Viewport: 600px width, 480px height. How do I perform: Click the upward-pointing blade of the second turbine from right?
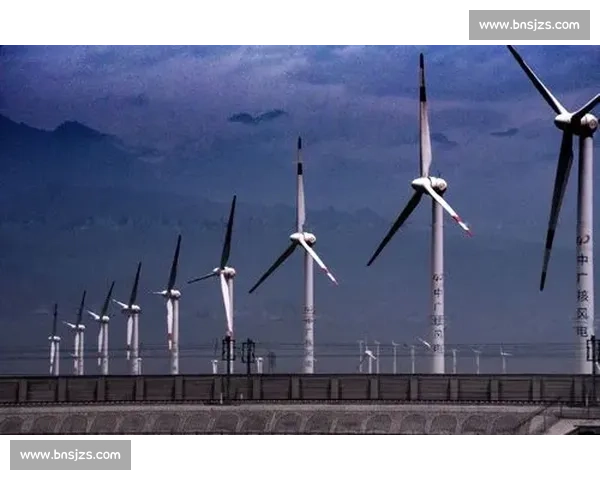424,115
